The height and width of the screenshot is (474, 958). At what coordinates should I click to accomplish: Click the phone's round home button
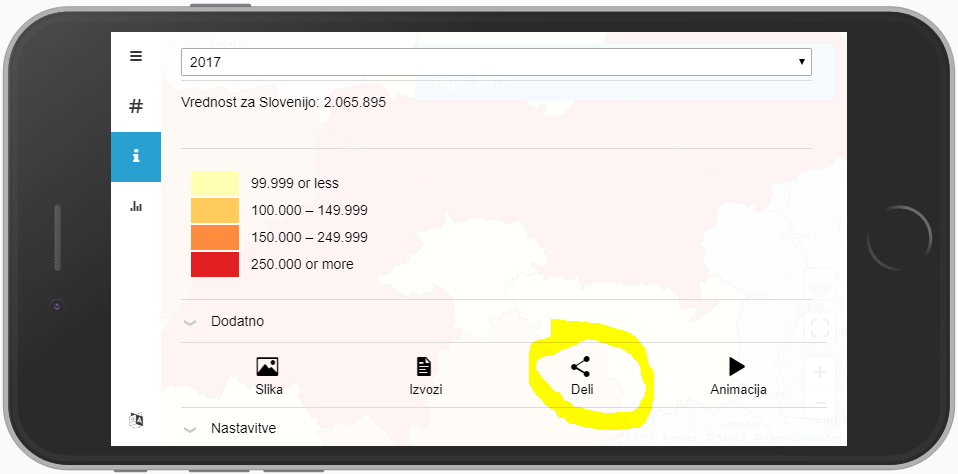pyautogui.click(x=899, y=238)
